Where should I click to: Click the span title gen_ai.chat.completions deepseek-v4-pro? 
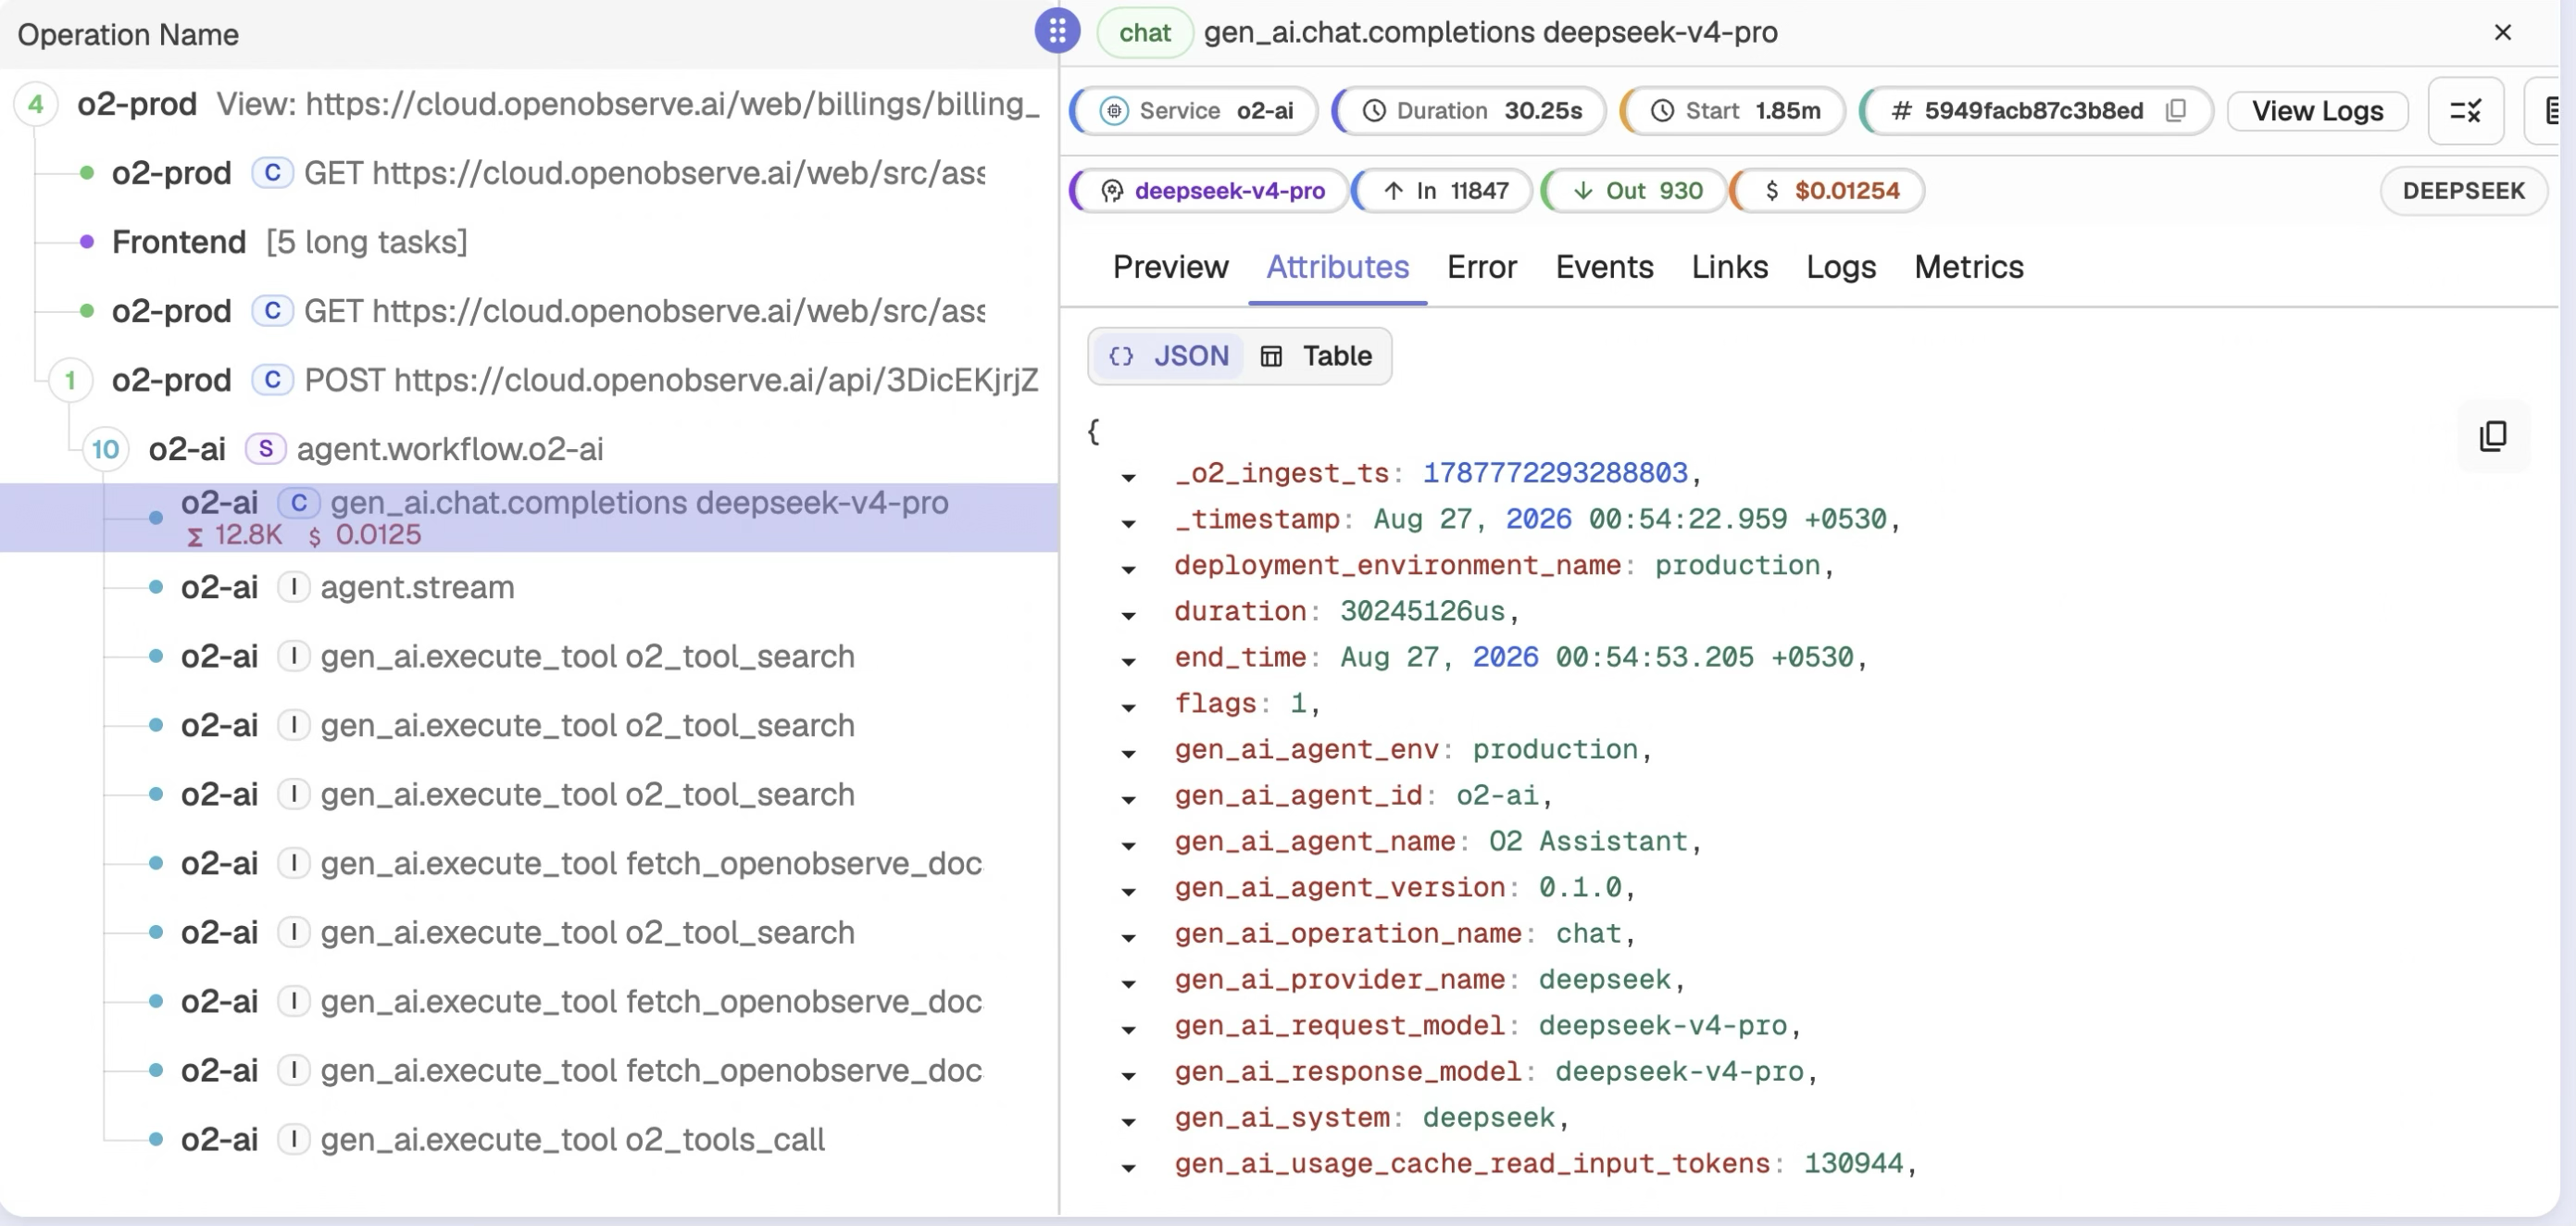(1490, 32)
